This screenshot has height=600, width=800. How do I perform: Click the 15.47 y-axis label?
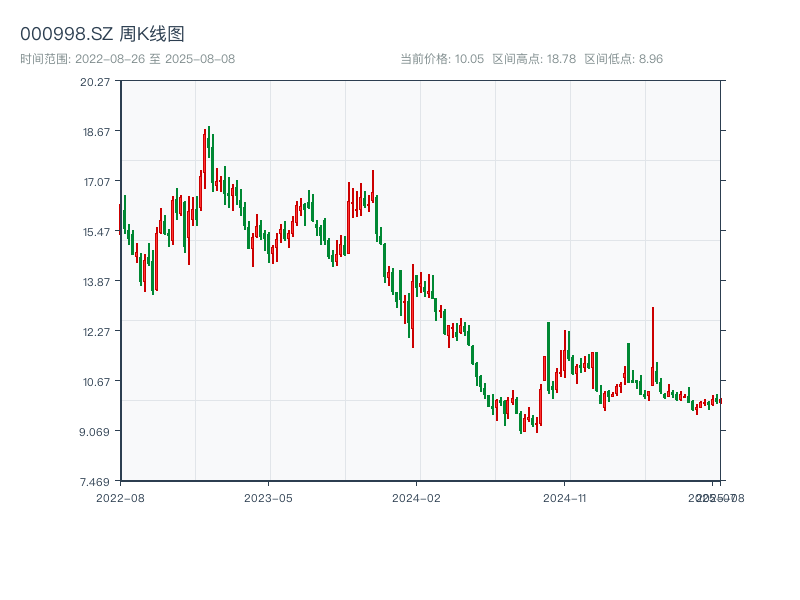[95, 231]
